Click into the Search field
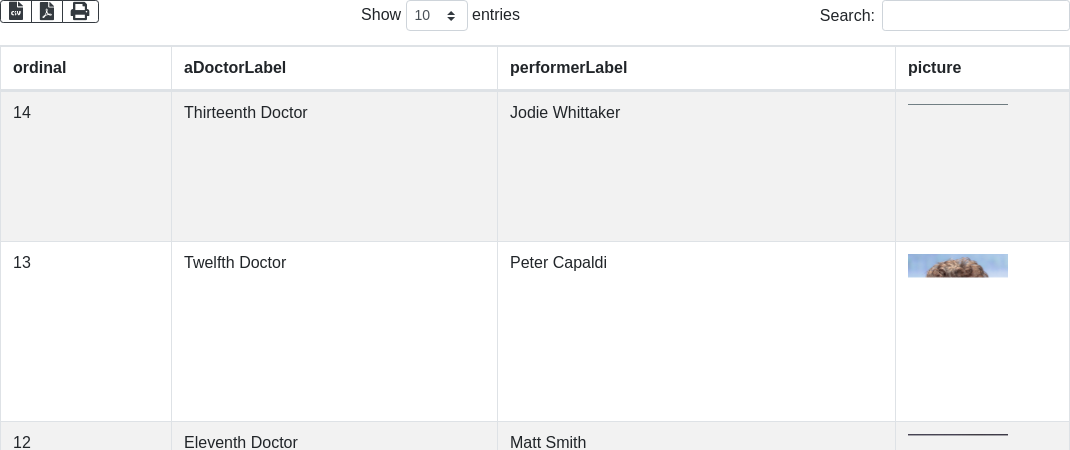Viewport: 1070px width, 450px height. coord(975,16)
